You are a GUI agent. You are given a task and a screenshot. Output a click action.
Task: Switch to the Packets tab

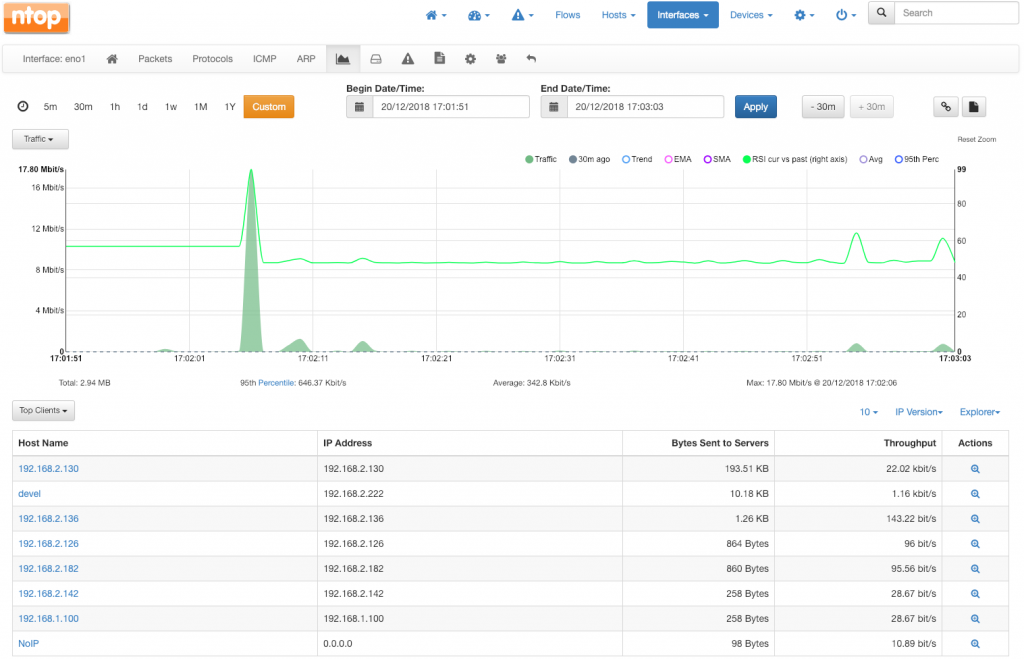click(155, 59)
